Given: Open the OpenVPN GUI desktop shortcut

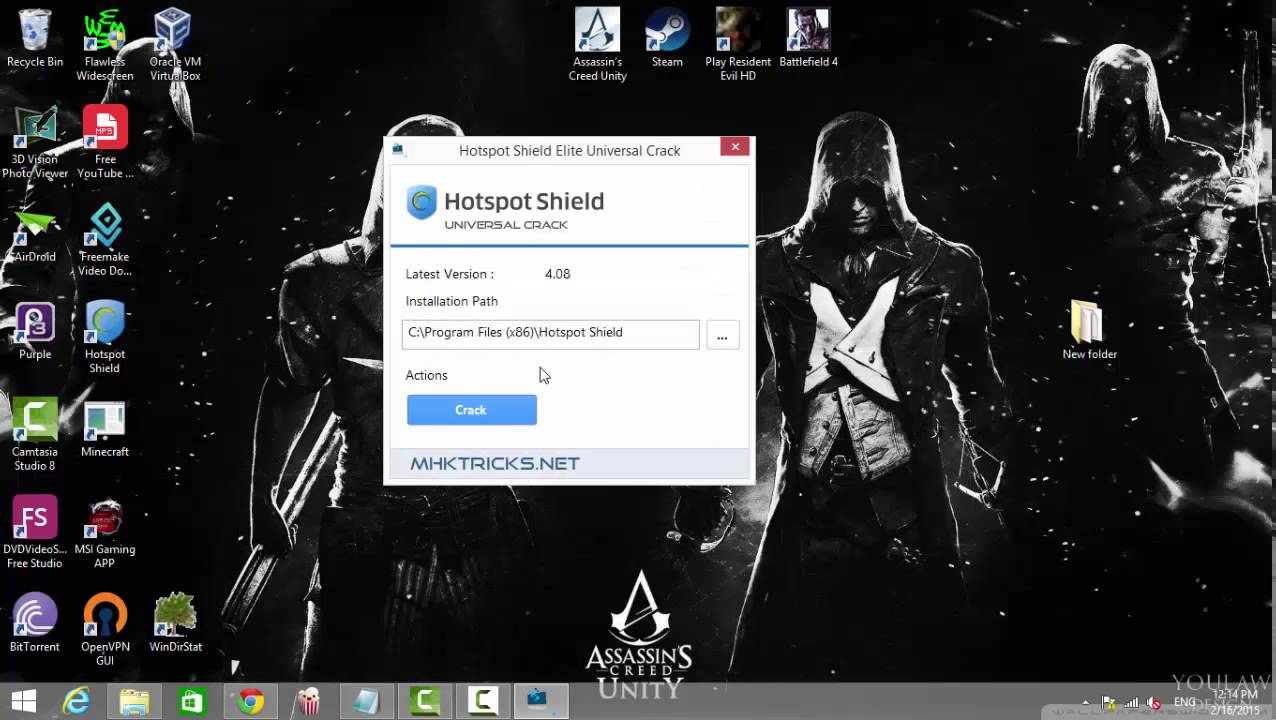Looking at the screenshot, I should click(x=105, y=630).
